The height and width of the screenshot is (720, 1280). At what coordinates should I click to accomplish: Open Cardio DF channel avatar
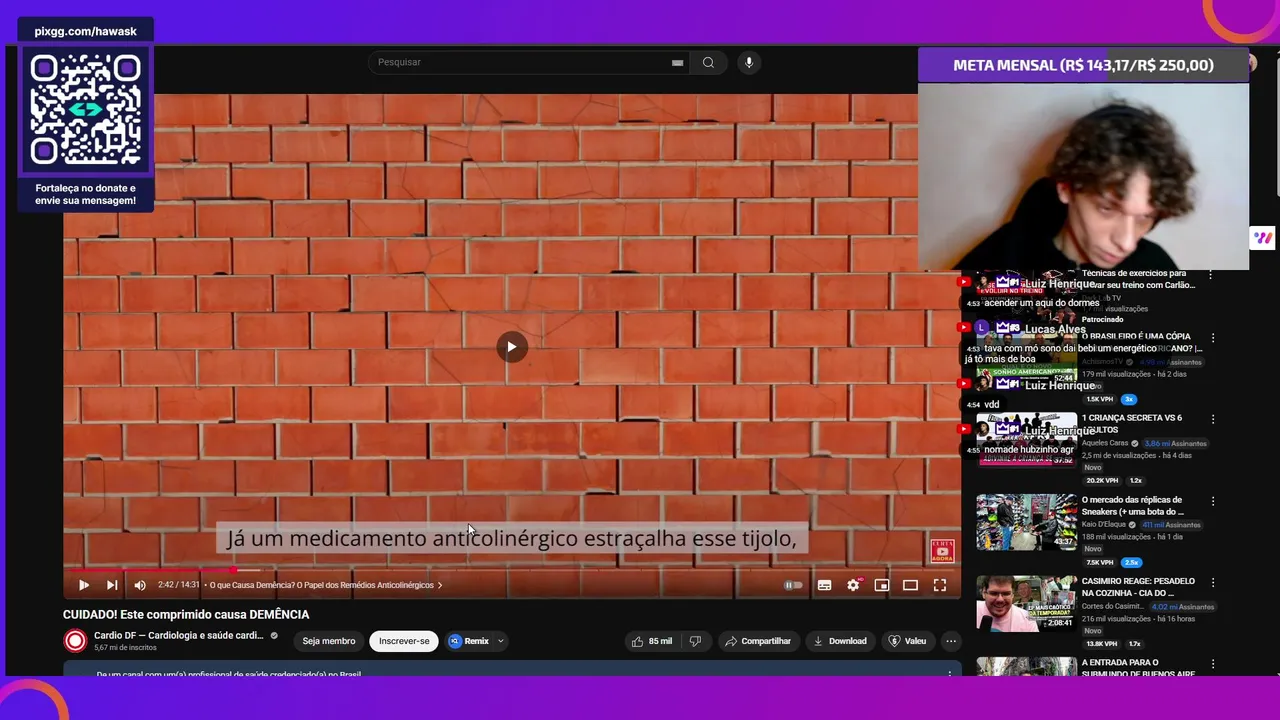75,641
